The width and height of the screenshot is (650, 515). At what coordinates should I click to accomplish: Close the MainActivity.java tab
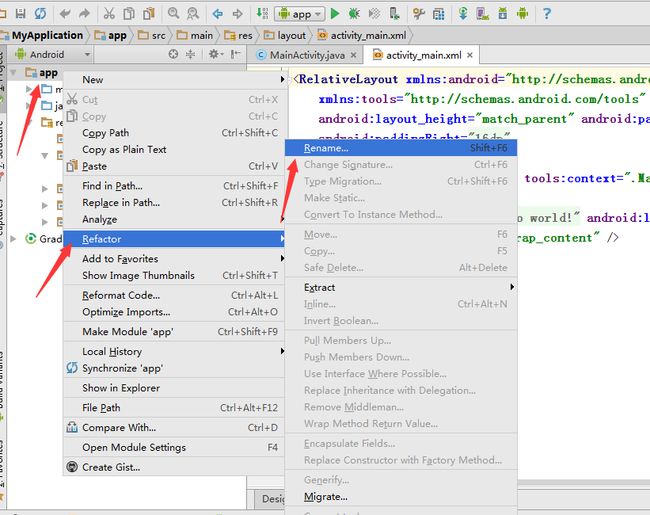pyautogui.click(x=353, y=55)
